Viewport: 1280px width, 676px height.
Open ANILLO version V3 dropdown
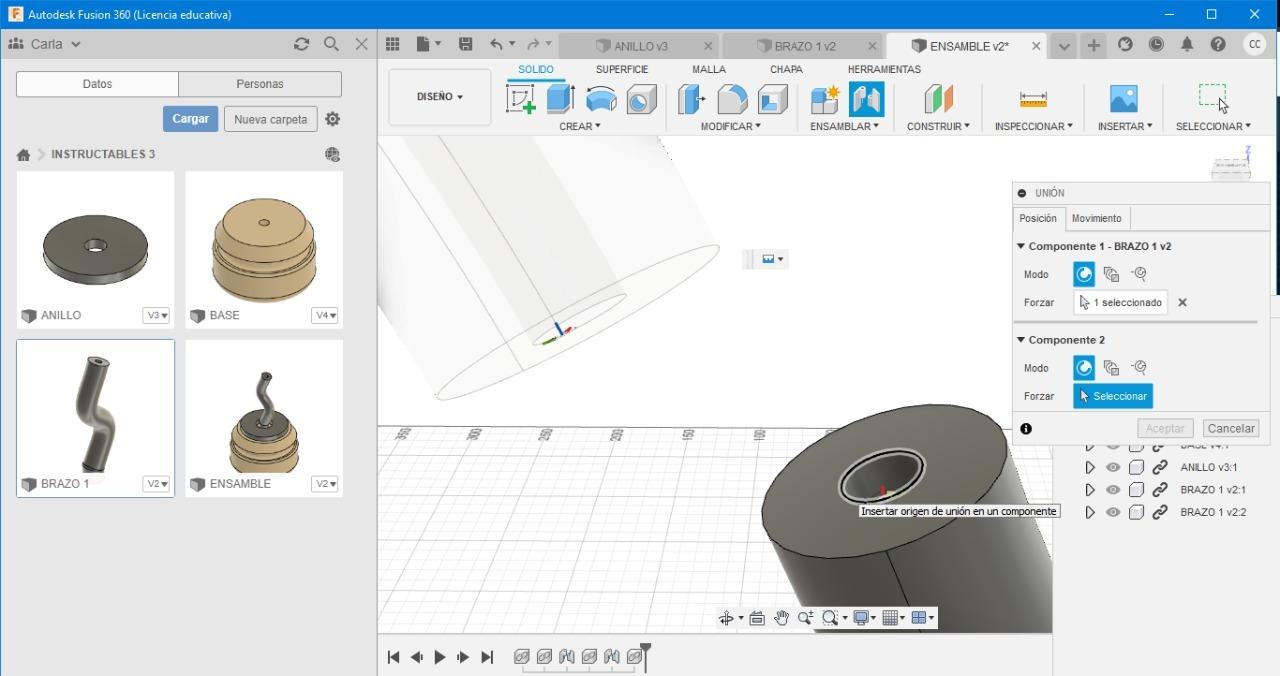(x=157, y=316)
